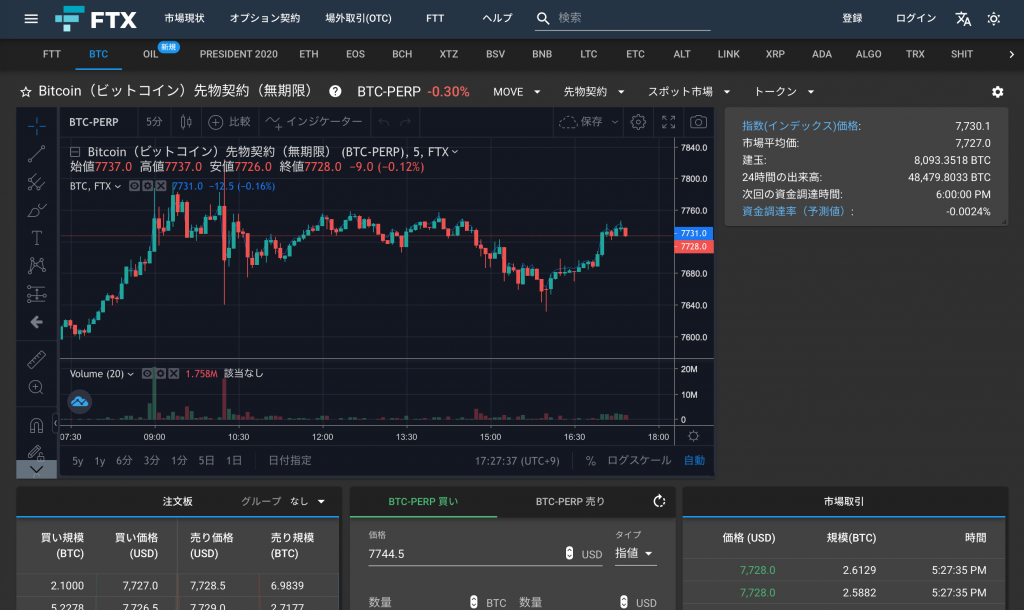This screenshot has height=610, width=1024.
Task: Open the order book grouping dropdown
Action: pyautogui.click(x=308, y=502)
